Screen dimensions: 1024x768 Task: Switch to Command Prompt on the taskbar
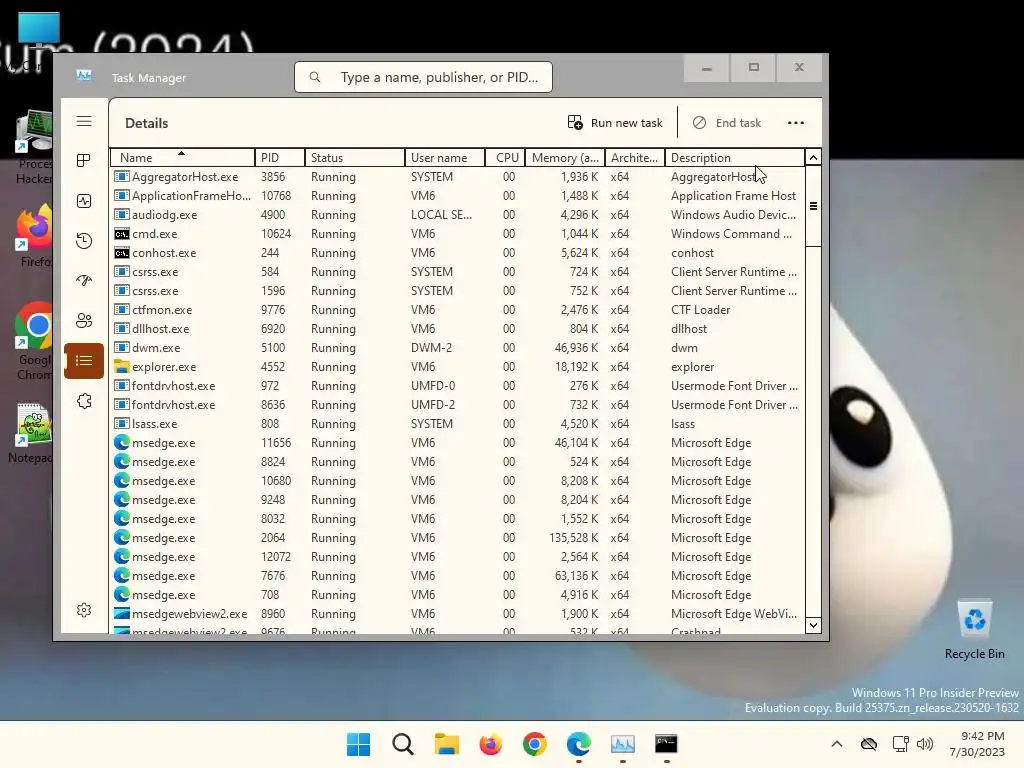point(666,744)
